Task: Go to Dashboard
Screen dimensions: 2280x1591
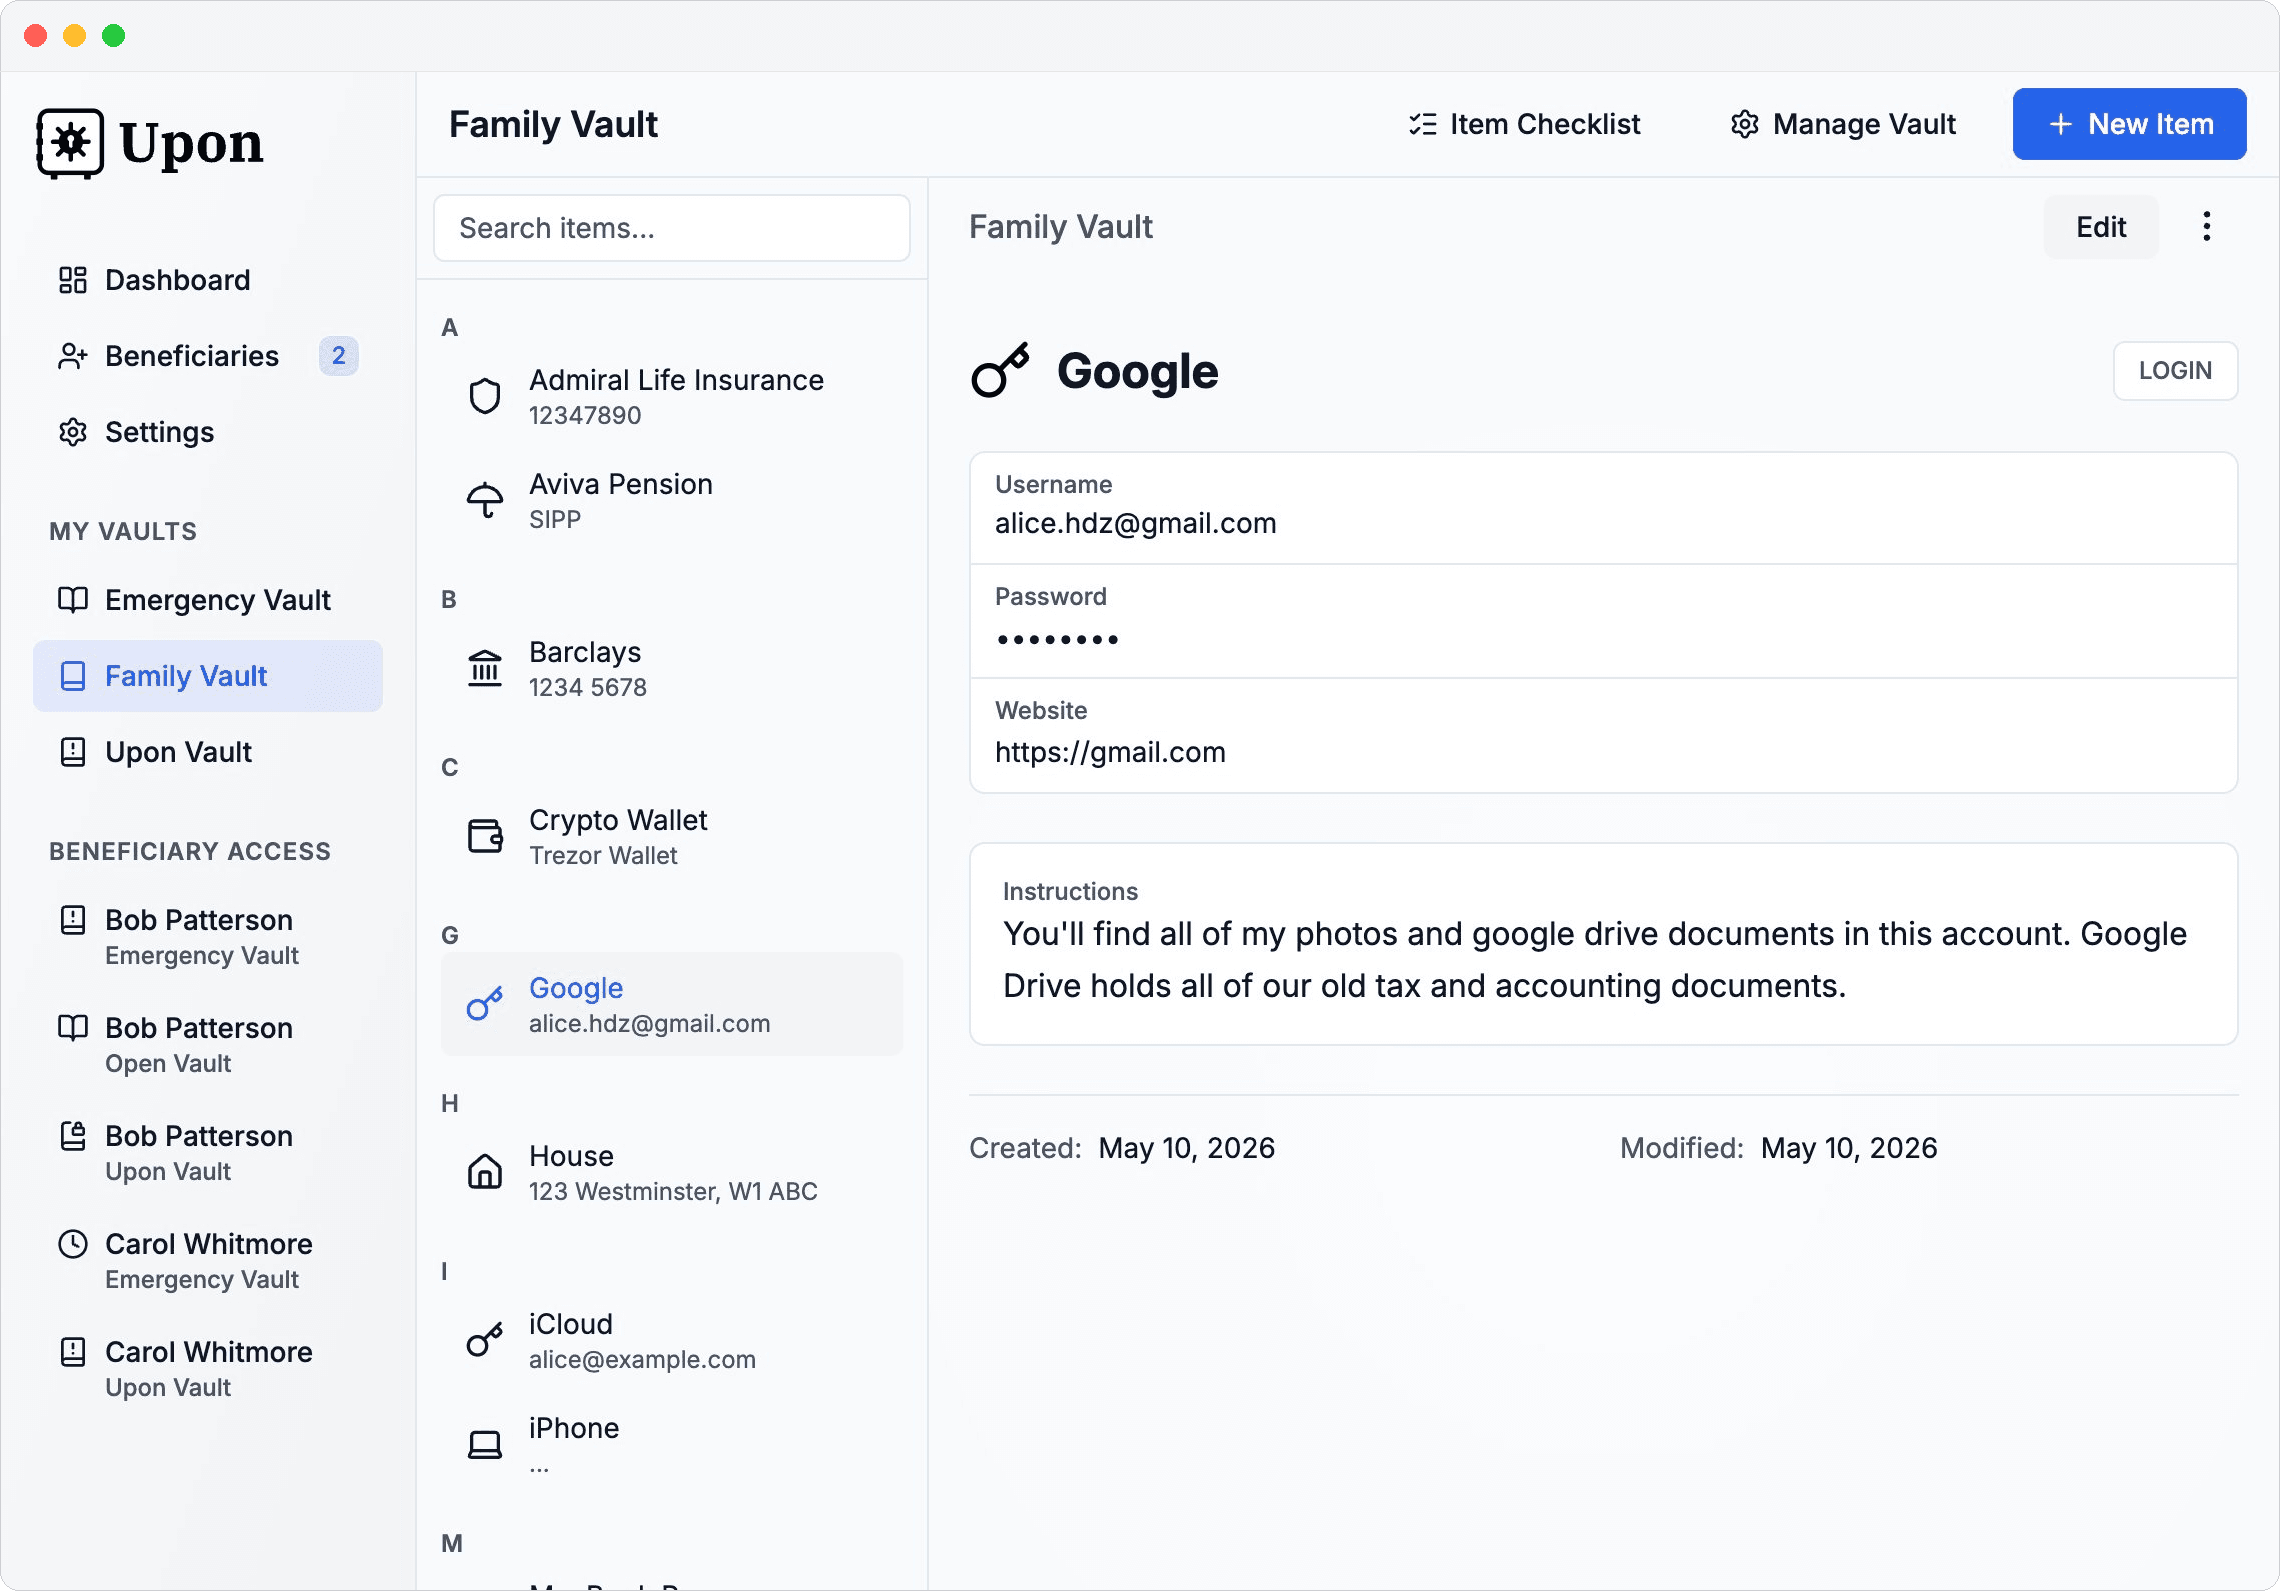Action: [x=208, y=280]
